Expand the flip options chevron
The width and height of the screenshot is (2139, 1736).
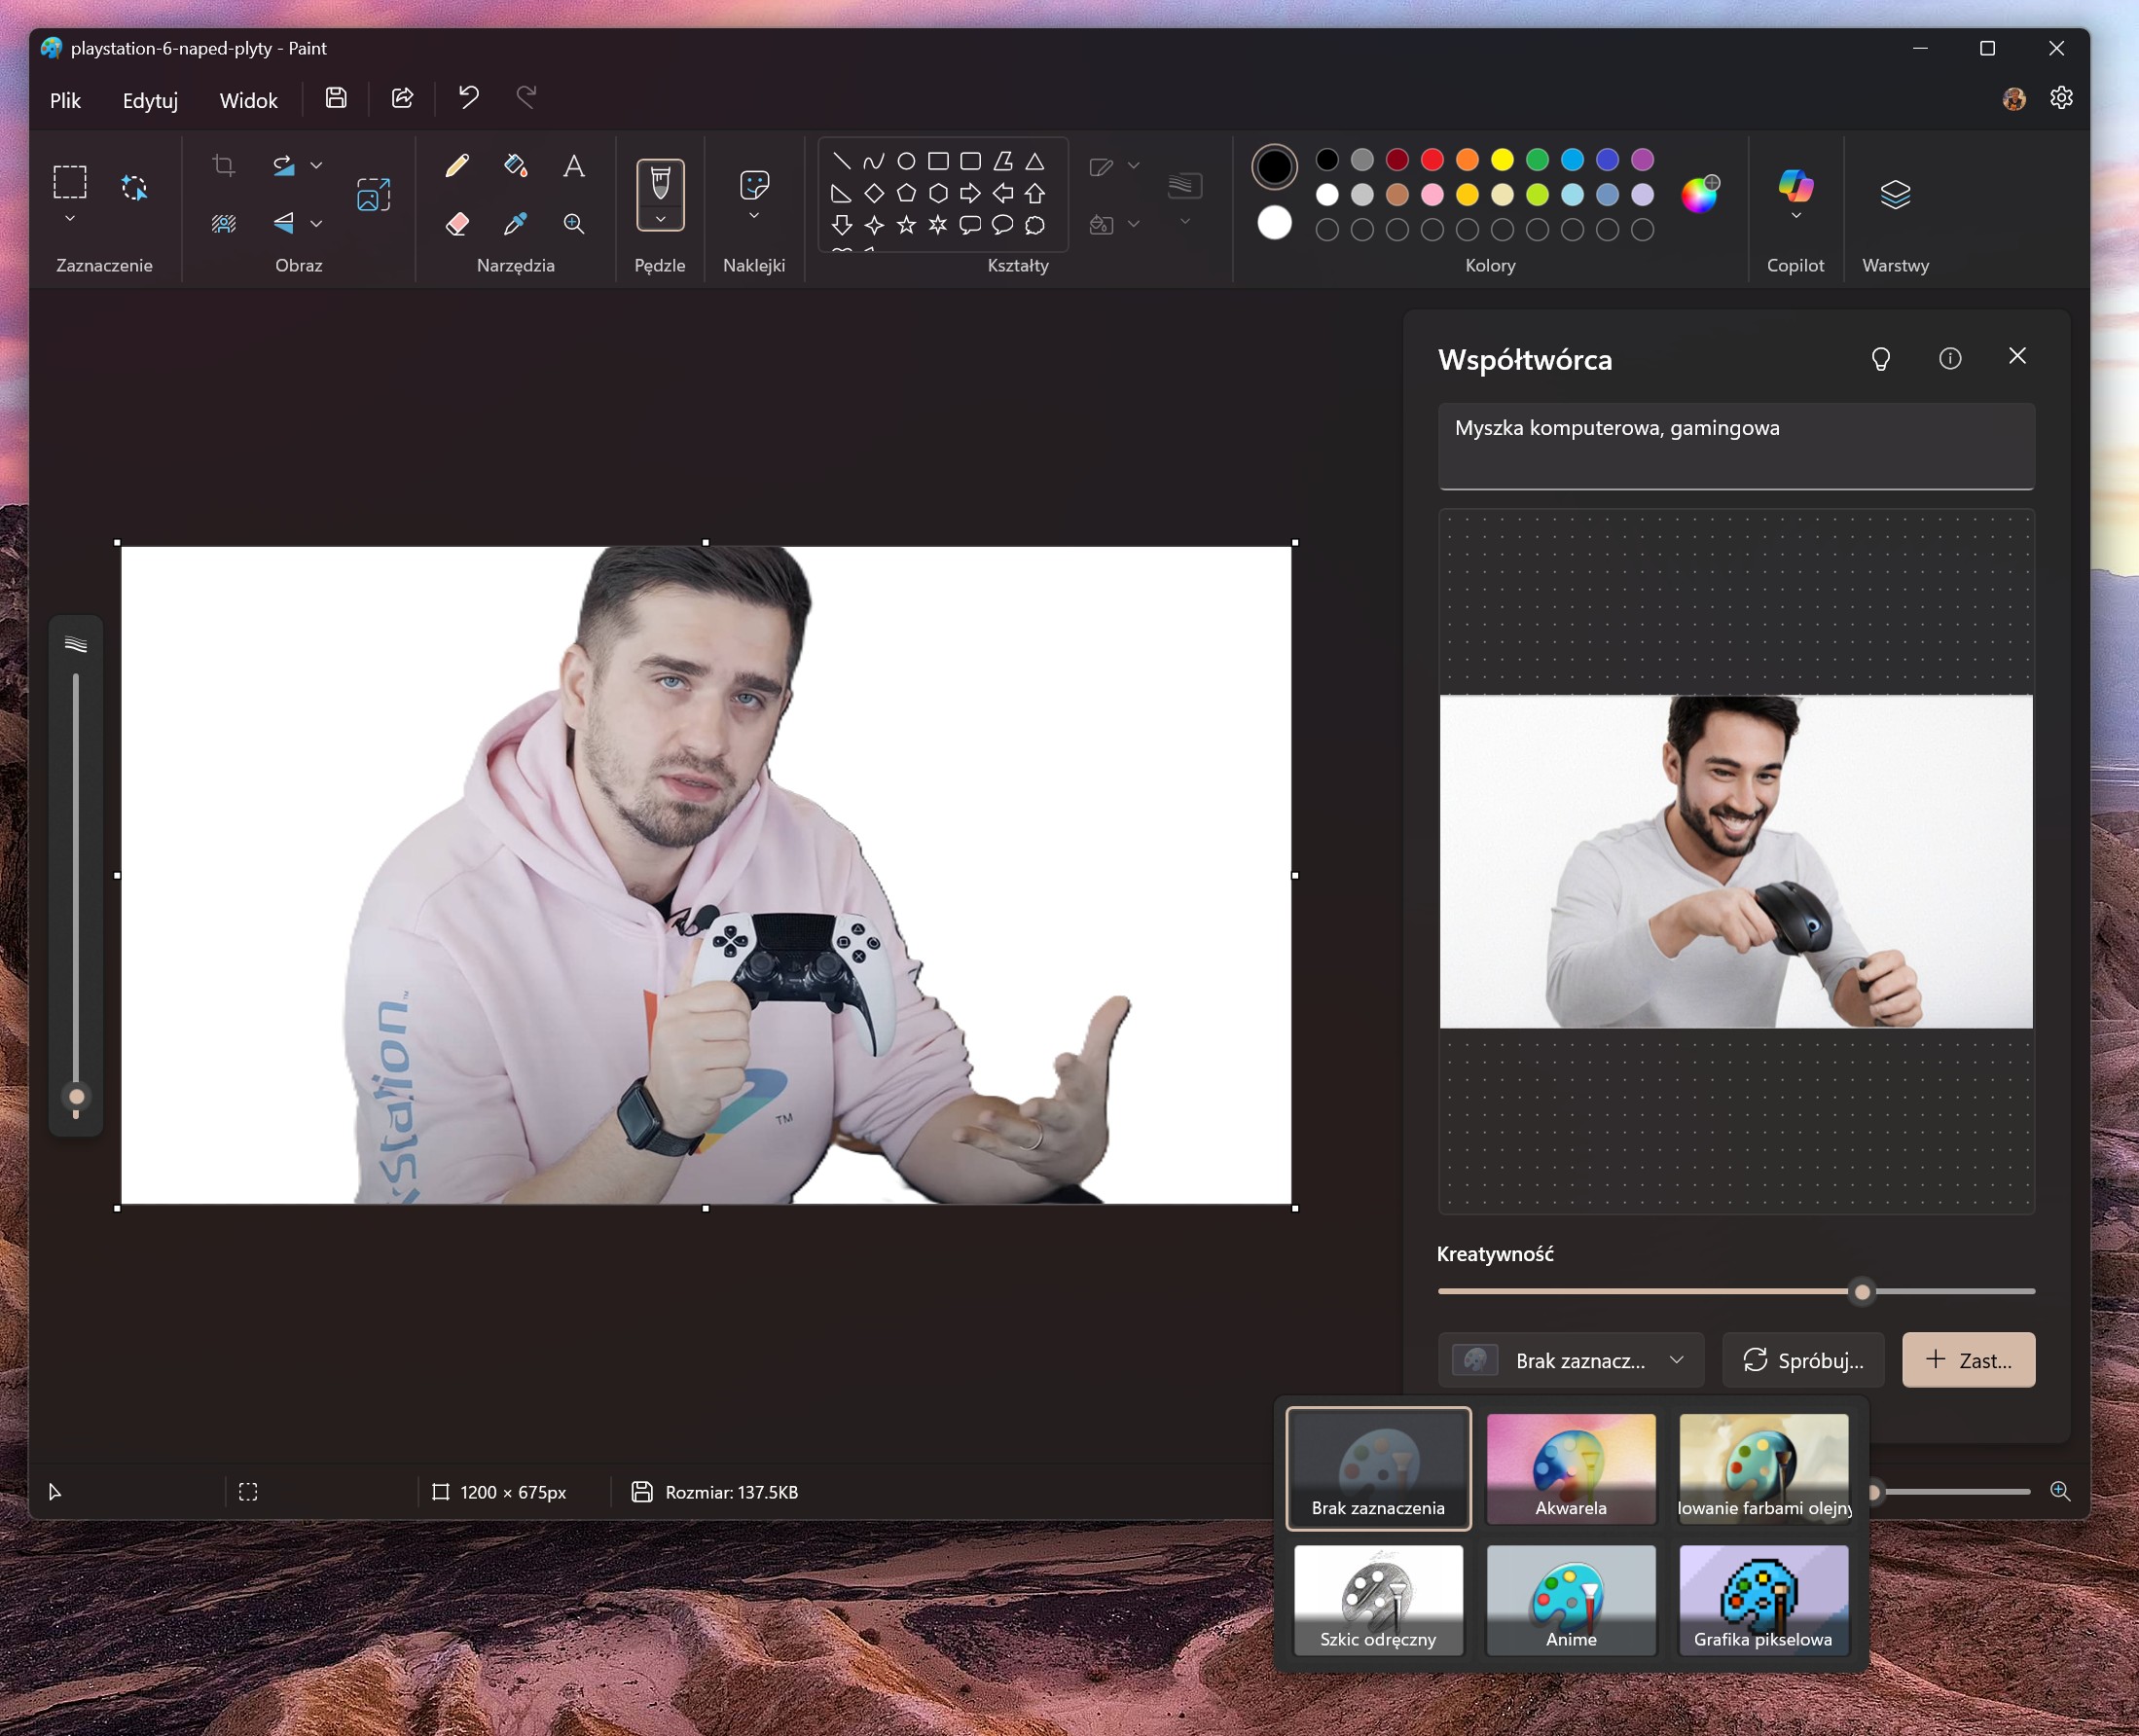coord(316,224)
